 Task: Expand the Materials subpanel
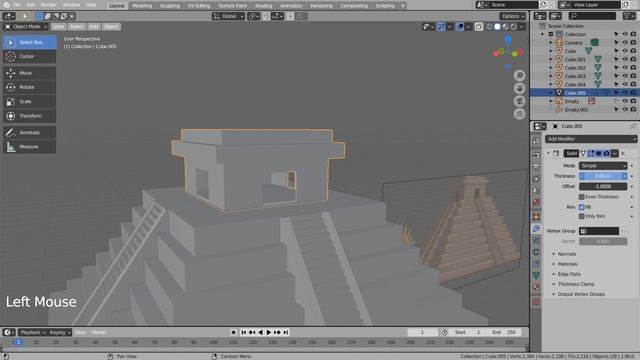(x=567, y=264)
